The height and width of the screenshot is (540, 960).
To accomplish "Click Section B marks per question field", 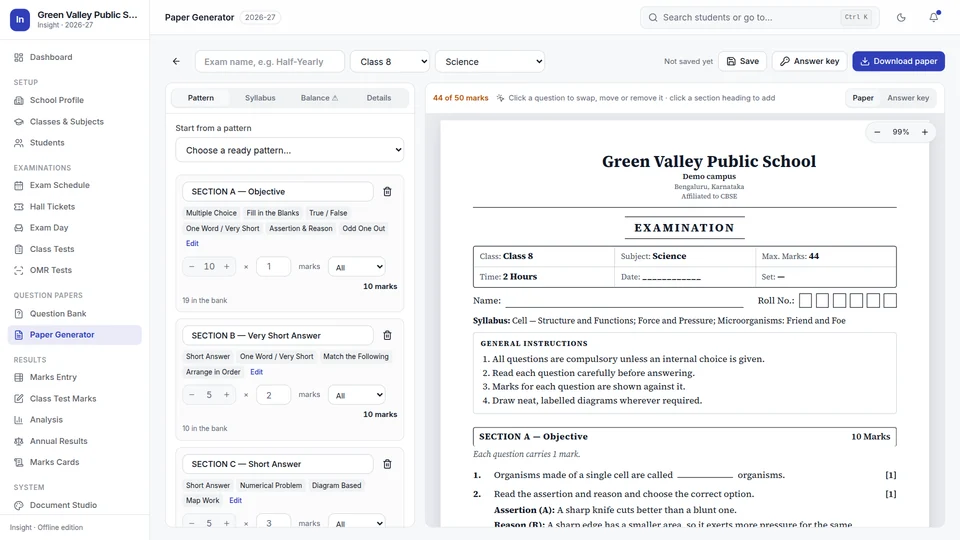I will click(x=273, y=395).
